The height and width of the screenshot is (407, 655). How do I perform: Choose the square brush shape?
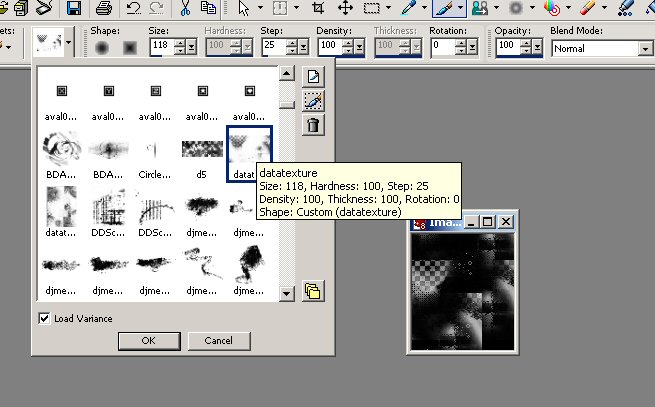tap(129, 47)
